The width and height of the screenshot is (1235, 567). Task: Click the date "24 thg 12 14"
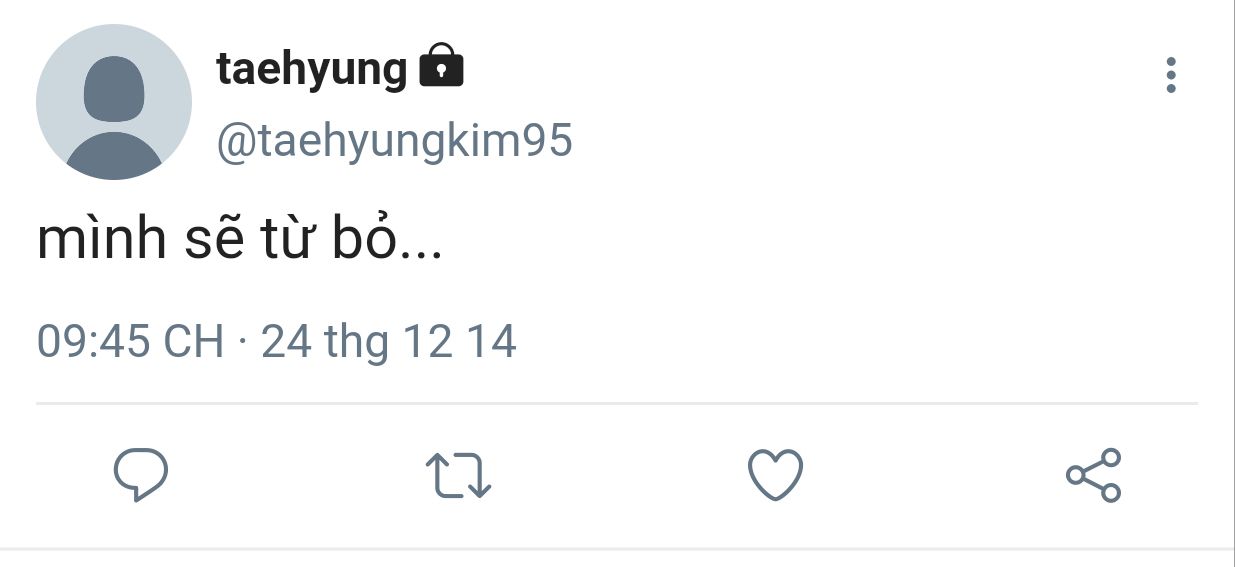389,342
